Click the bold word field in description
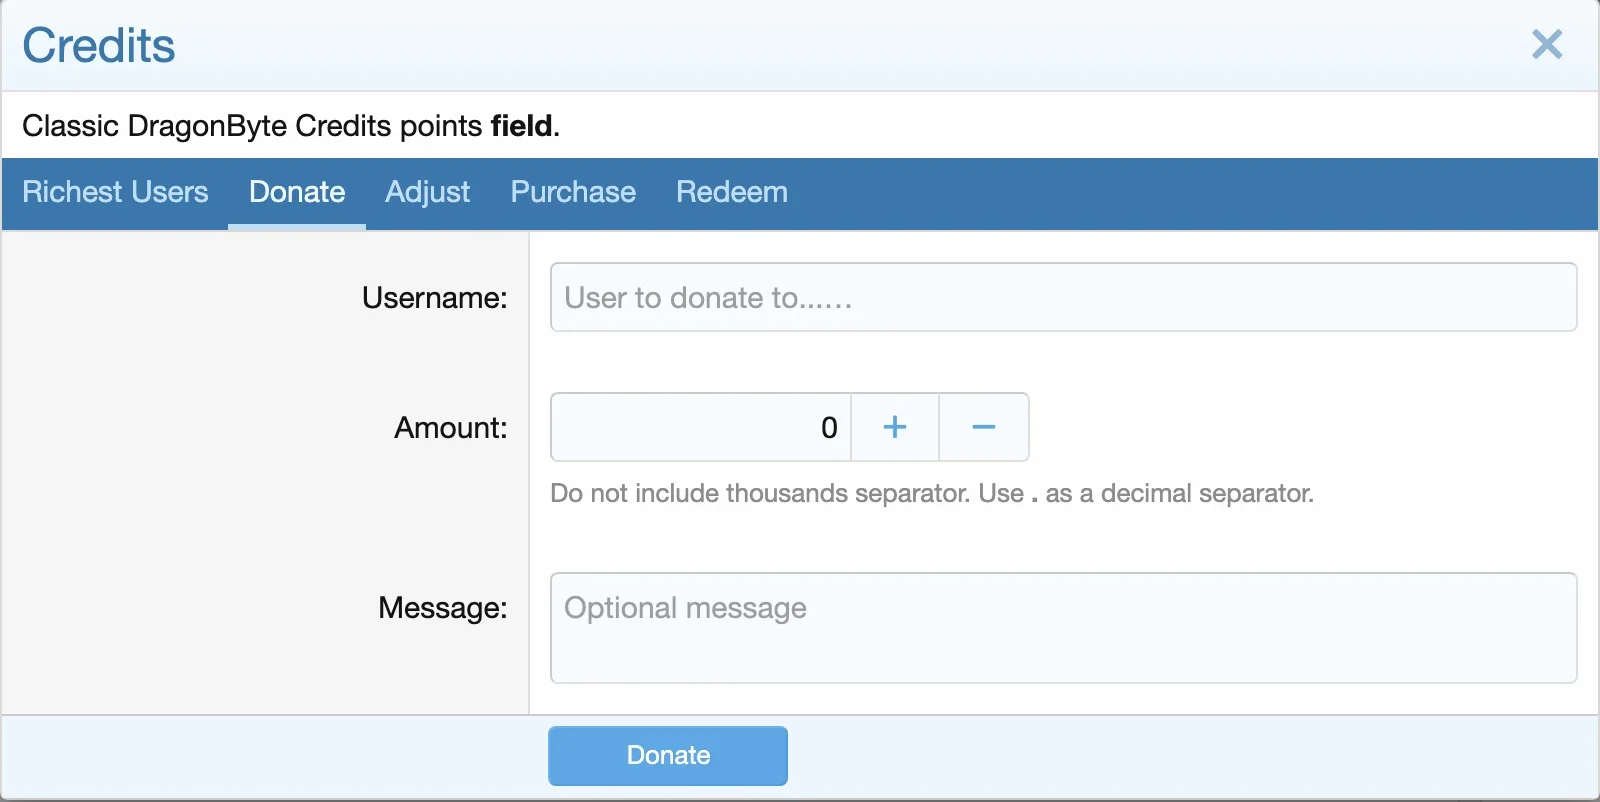This screenshot has width=1600, height=802. 522,126
